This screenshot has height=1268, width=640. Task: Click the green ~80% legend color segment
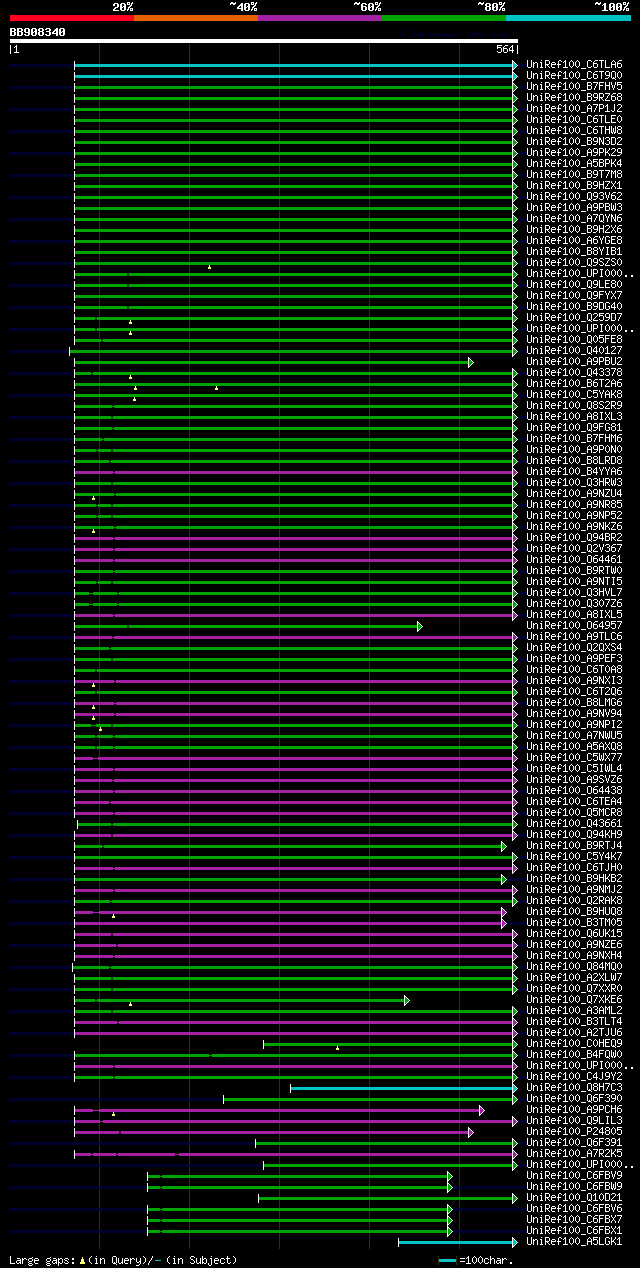pos(444,18)
